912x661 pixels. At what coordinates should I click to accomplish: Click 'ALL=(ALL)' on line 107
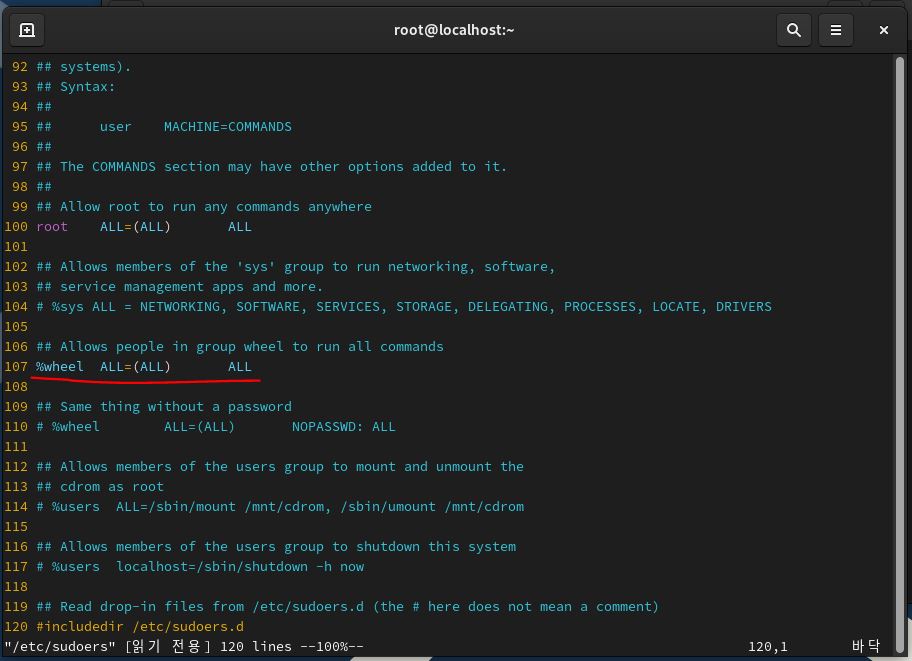tap(135, 367)
